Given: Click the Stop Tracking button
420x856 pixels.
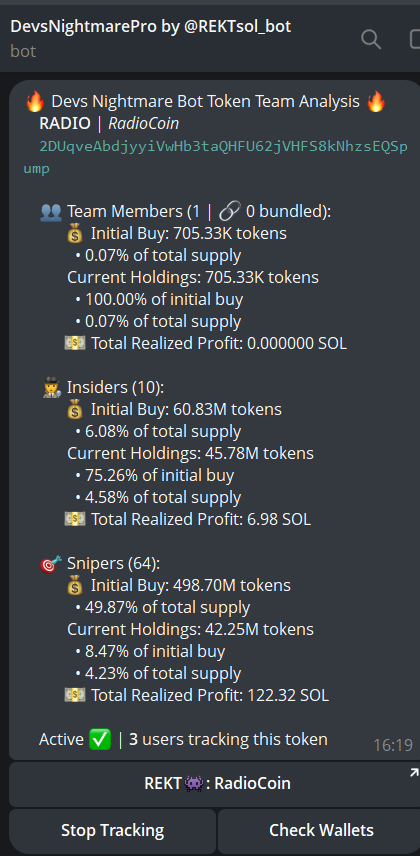Looking at the screenshot, I should point(113,831).
